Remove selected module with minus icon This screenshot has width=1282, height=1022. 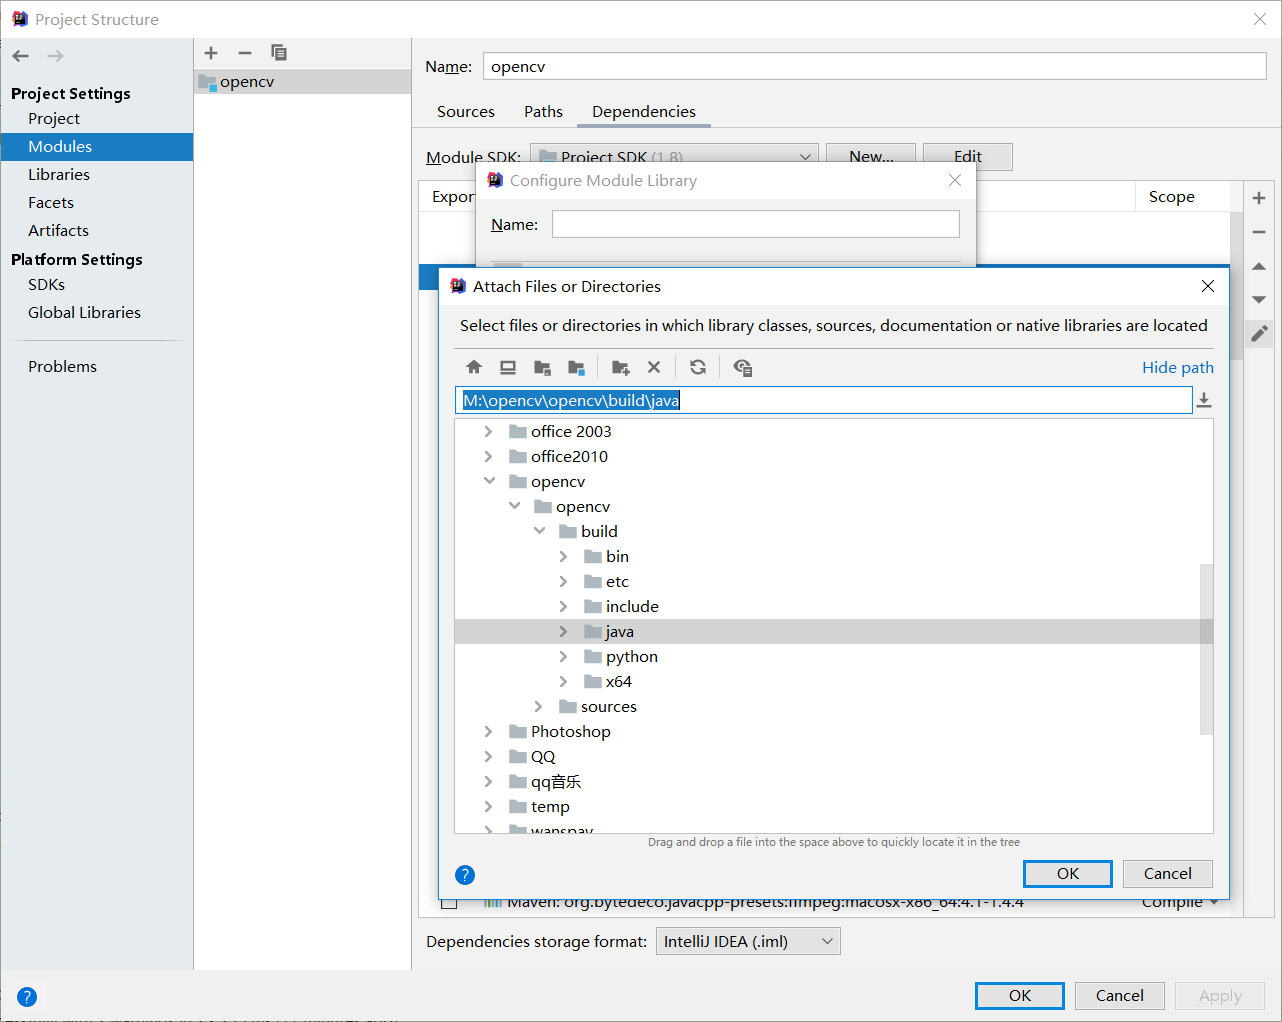click(x=245, y=53)
